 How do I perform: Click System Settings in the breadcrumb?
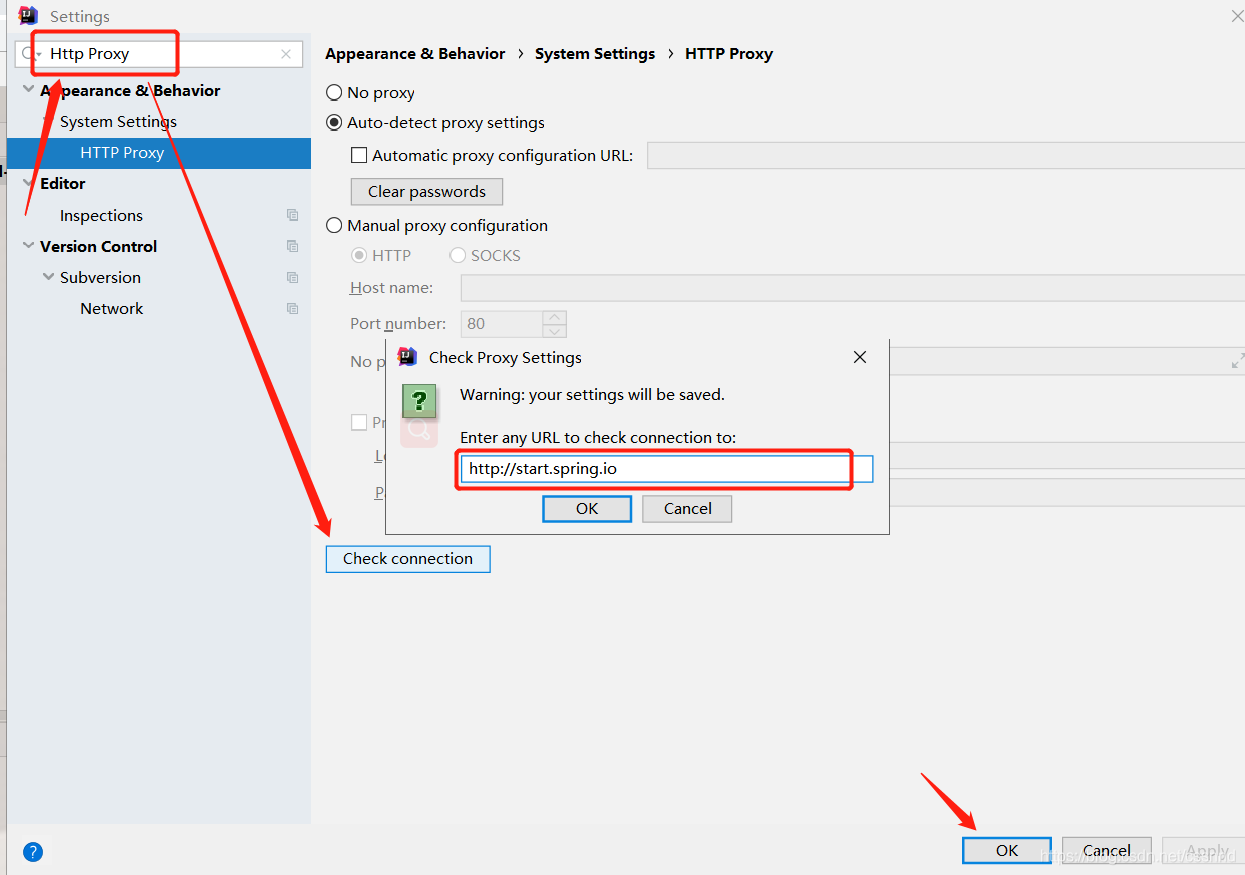coord(595,54)
